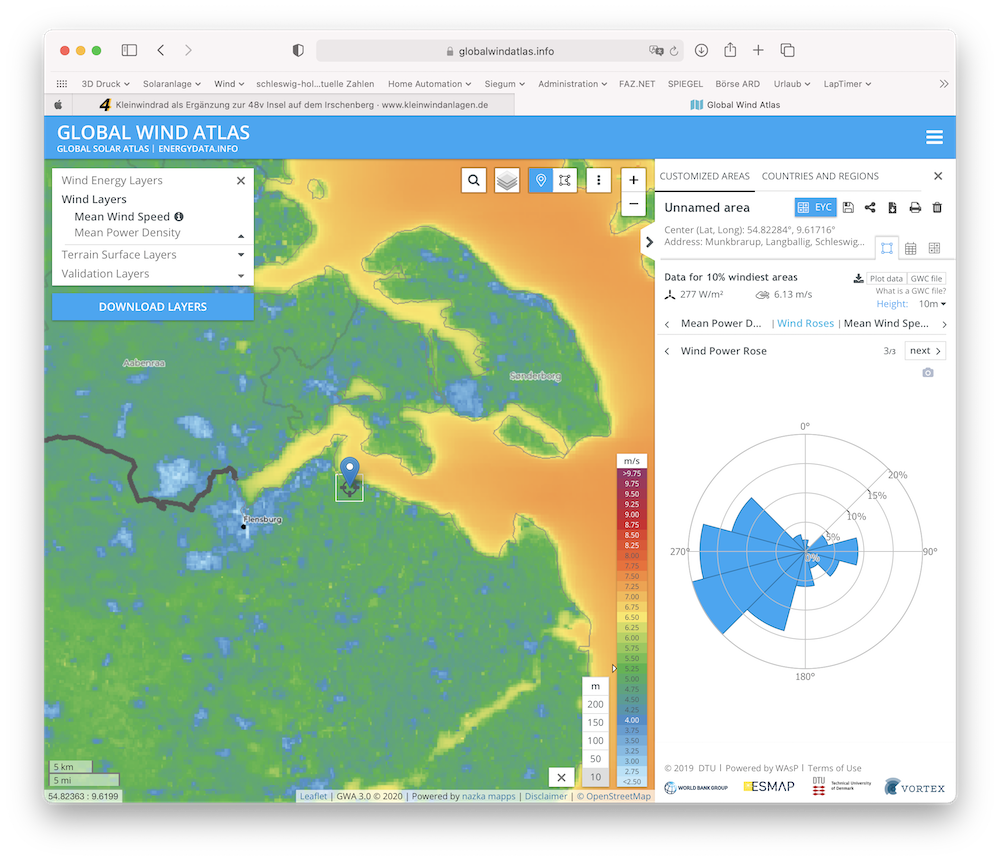The height and width of the screenshot is (861, 1000).
Task: Save the Unnamed area with floppy icon
Action: (x=848, y=207)
